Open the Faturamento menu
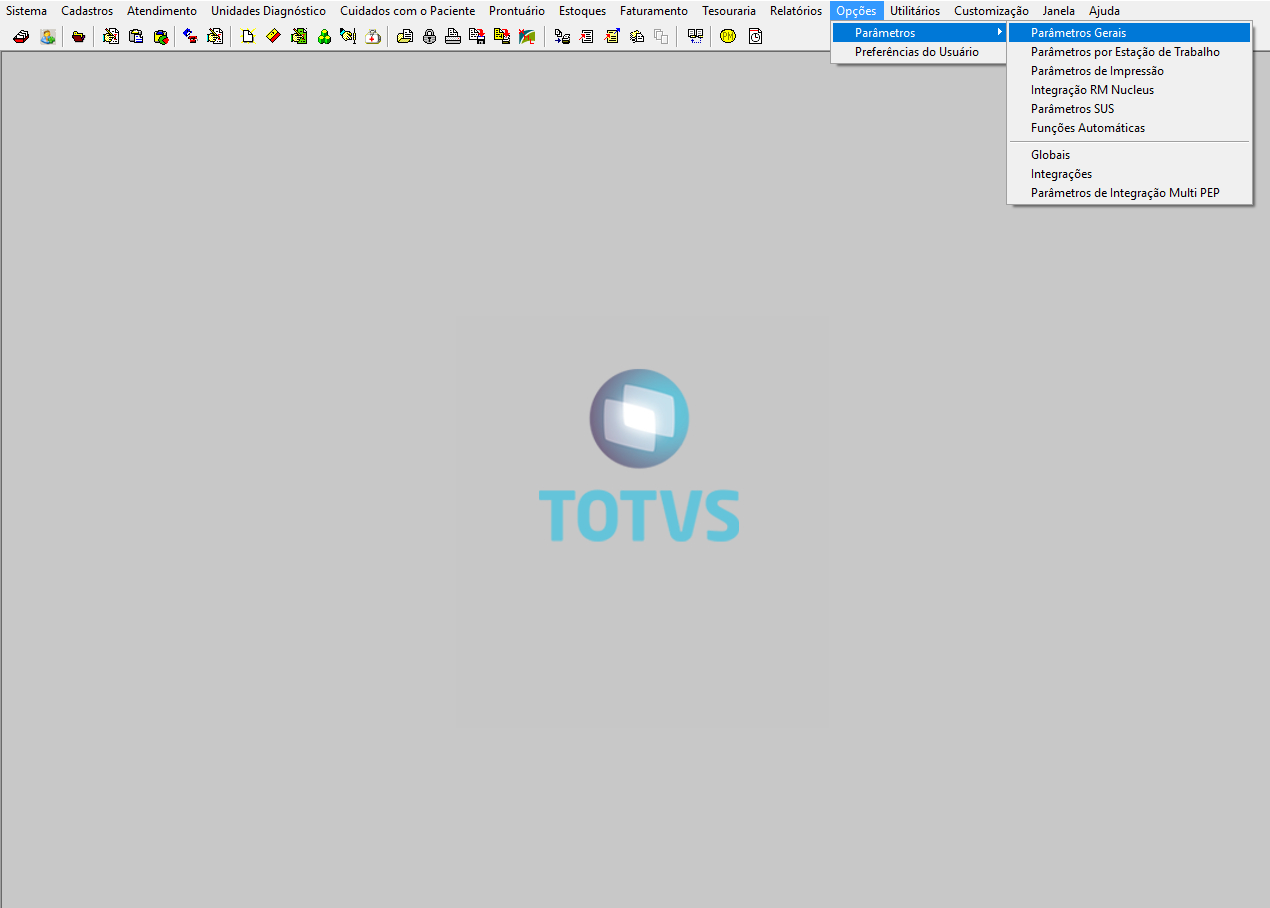The image size is (1270, 908). (654, 11)
